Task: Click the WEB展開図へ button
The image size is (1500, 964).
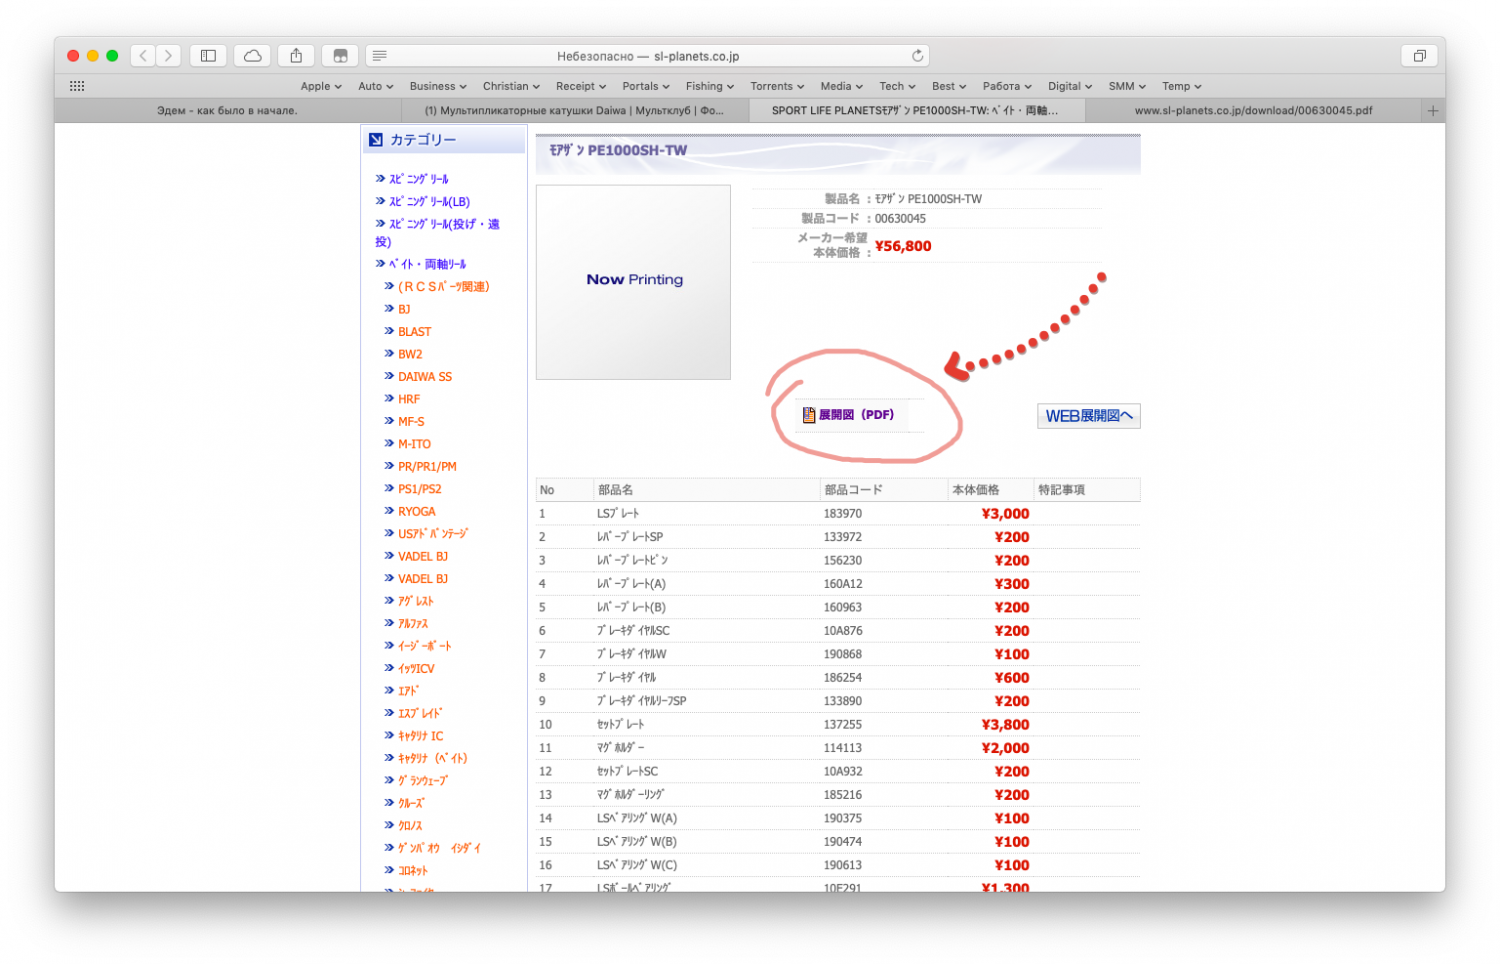Action: point(1089,416)
